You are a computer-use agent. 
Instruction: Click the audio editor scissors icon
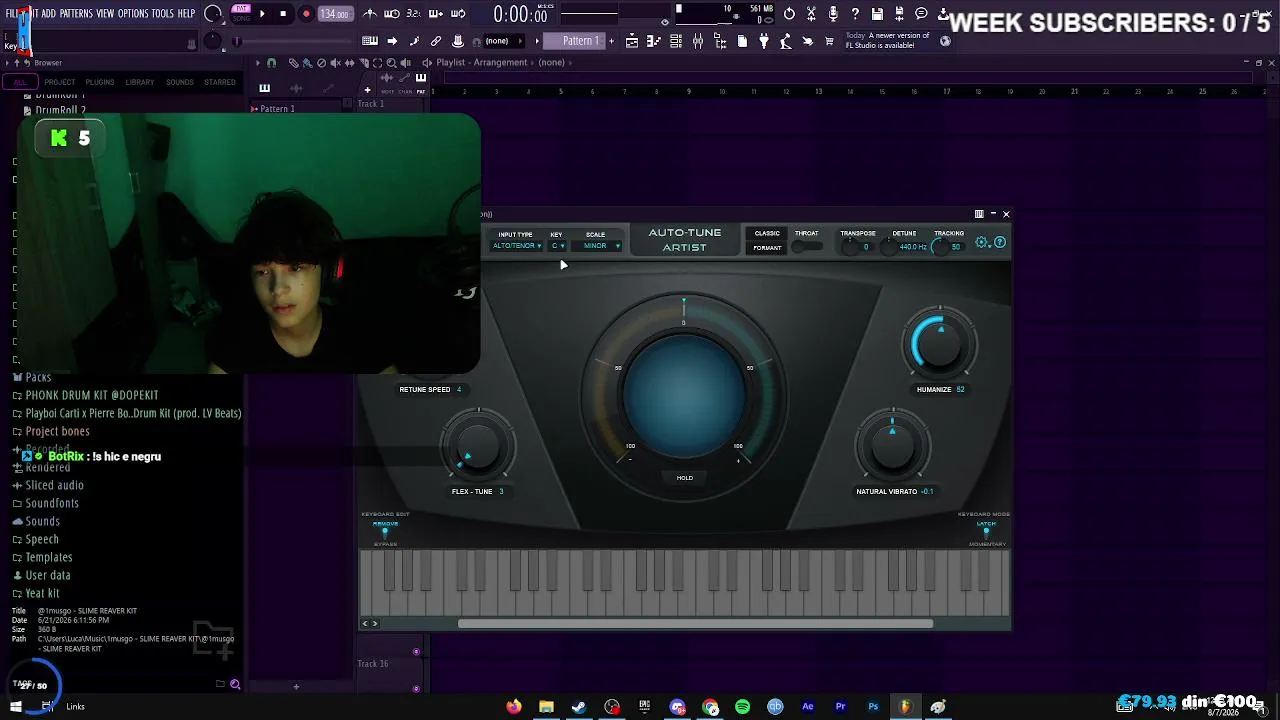[811, 14]
